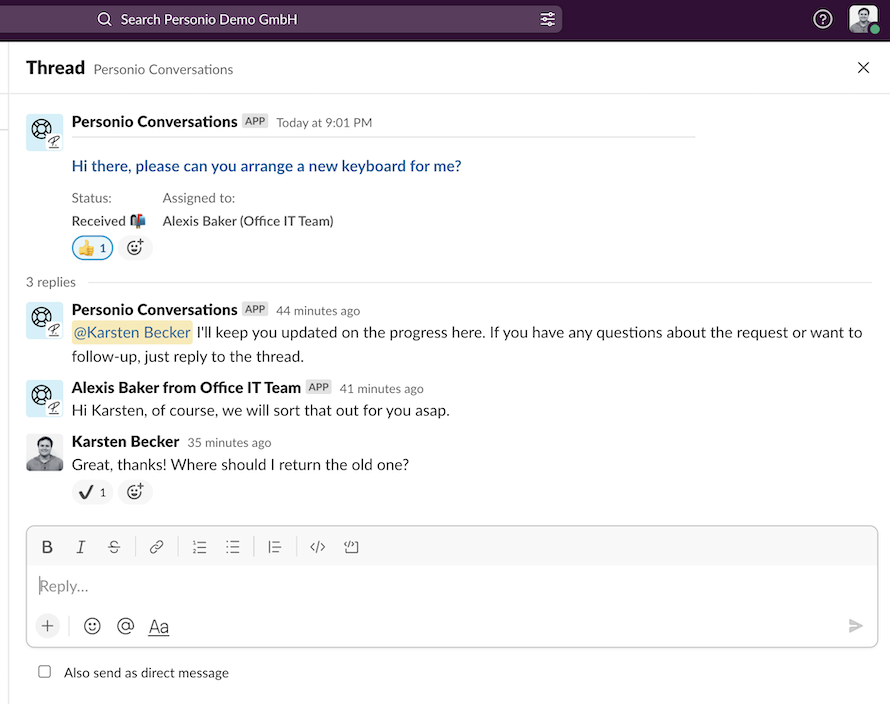Click the Karsten Becker sender name
Image resolution: width=890 pixels, height=704 pixels.
pos(125,442)
